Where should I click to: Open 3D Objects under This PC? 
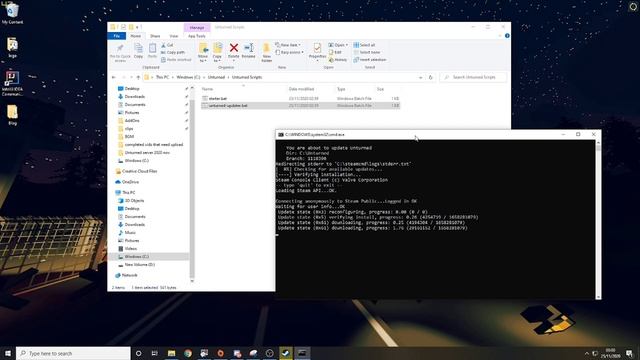tap(134, 201)
